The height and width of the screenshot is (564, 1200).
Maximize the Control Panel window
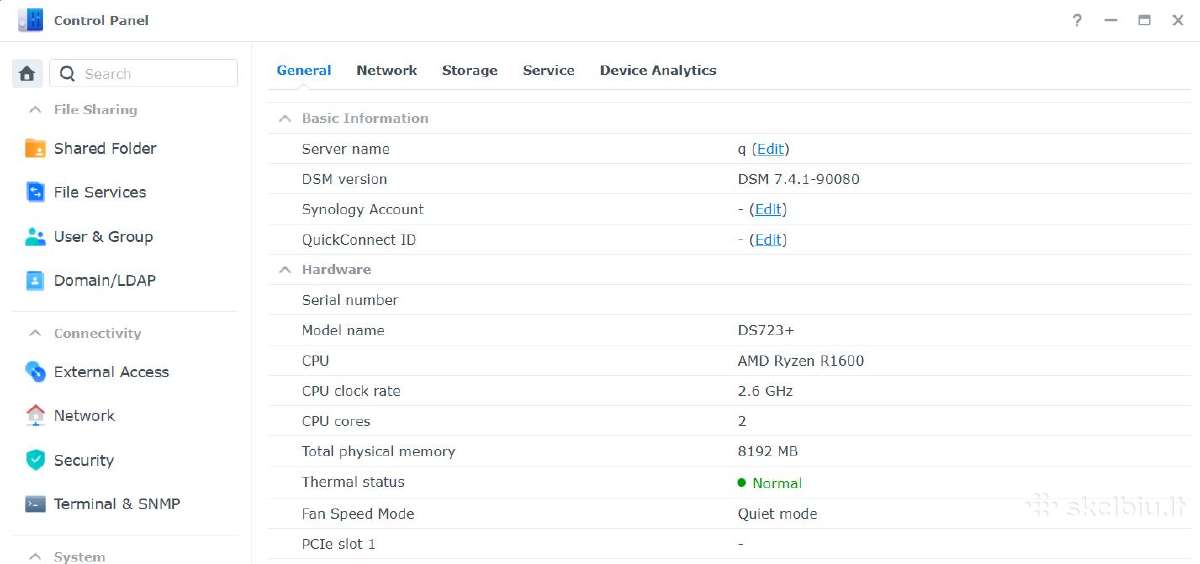point(1144,20)
